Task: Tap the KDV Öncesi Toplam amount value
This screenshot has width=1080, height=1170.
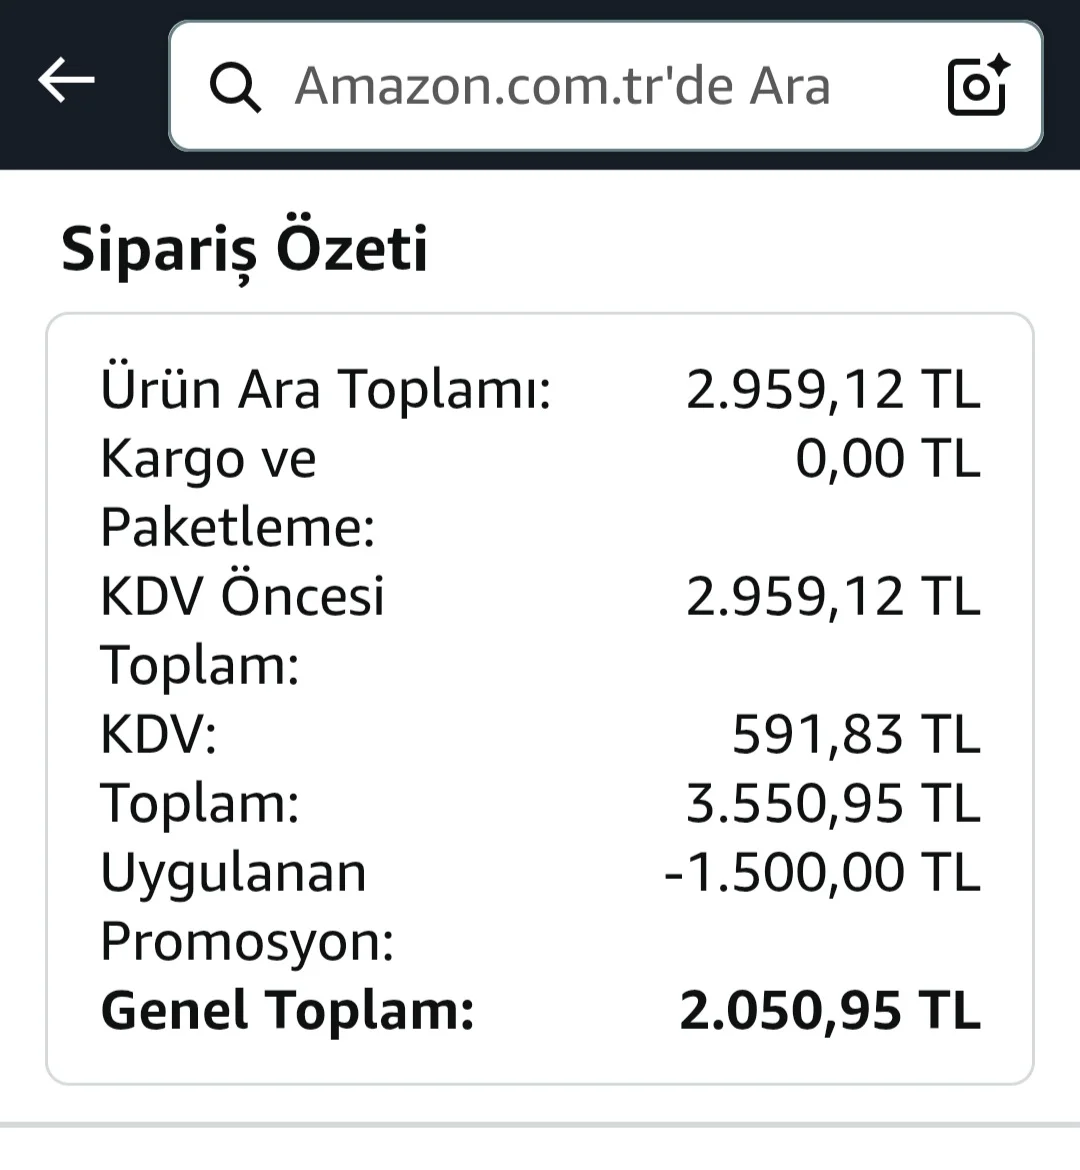Action: (832, 597)
